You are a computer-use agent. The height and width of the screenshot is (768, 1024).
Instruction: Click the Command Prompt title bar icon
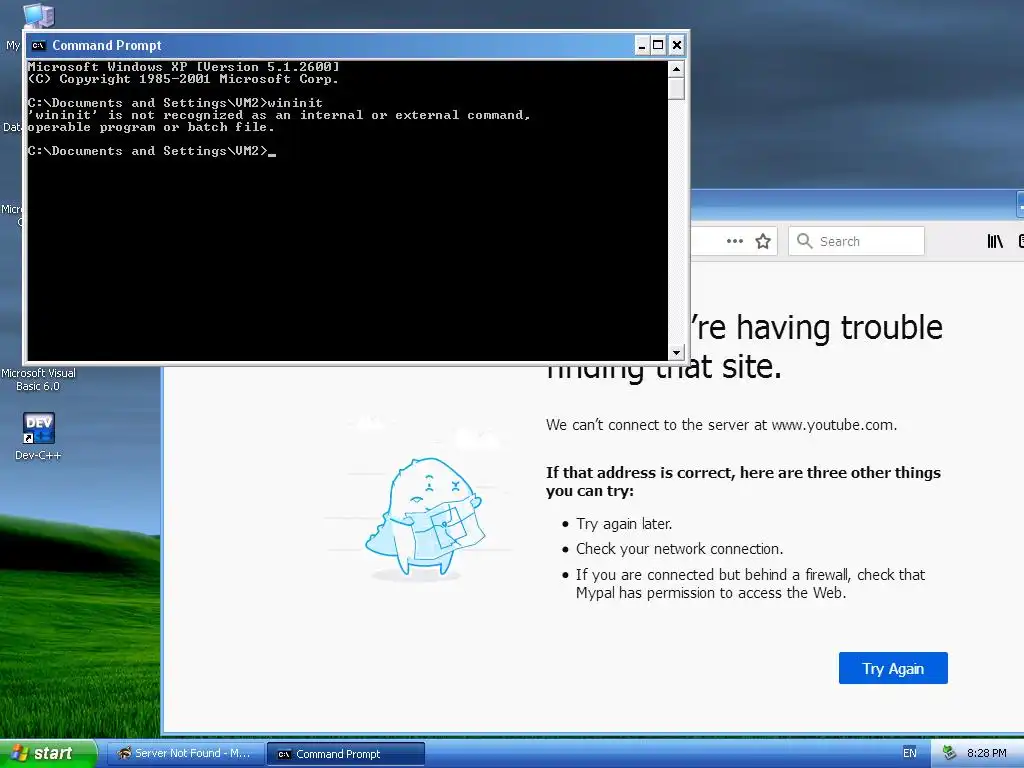click(39, 45)
